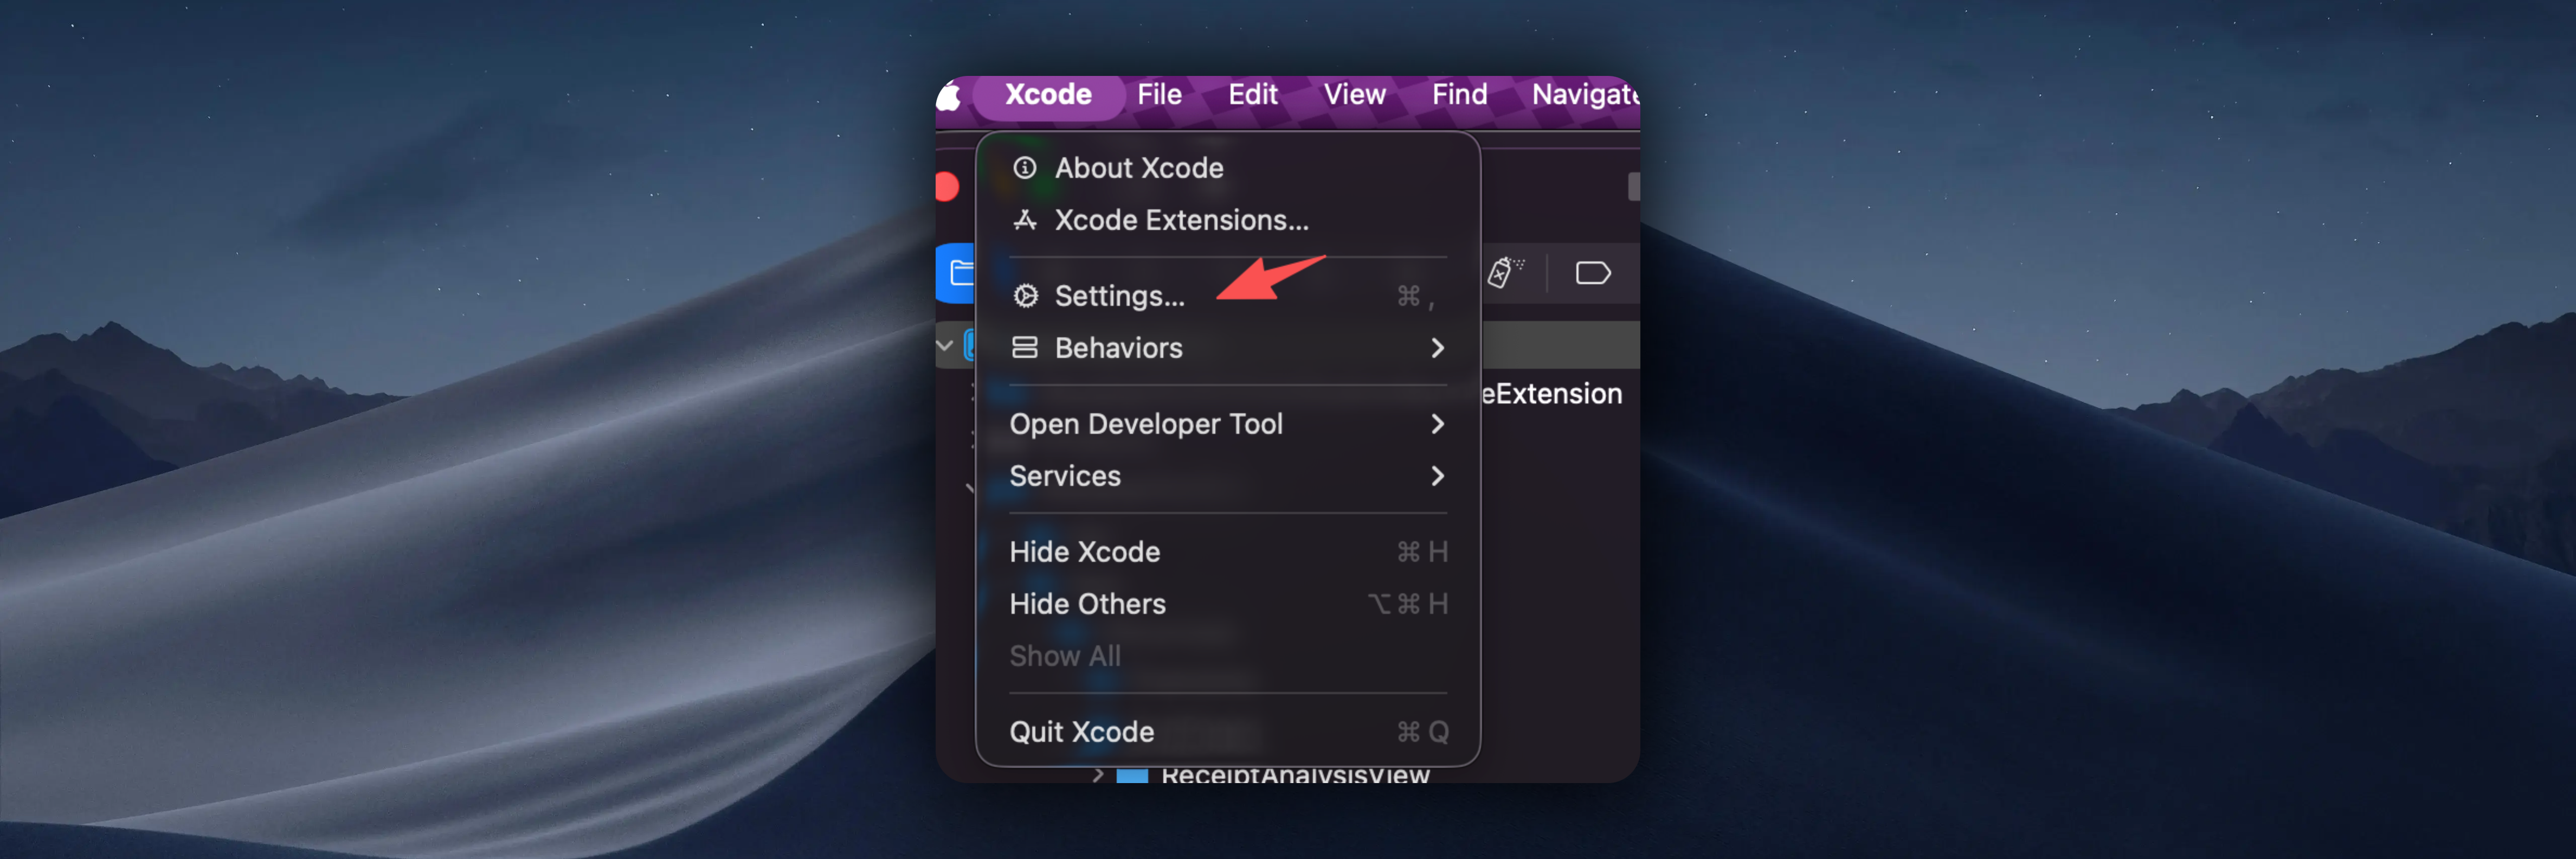Open the Edit menu

tap(1252, 95)
